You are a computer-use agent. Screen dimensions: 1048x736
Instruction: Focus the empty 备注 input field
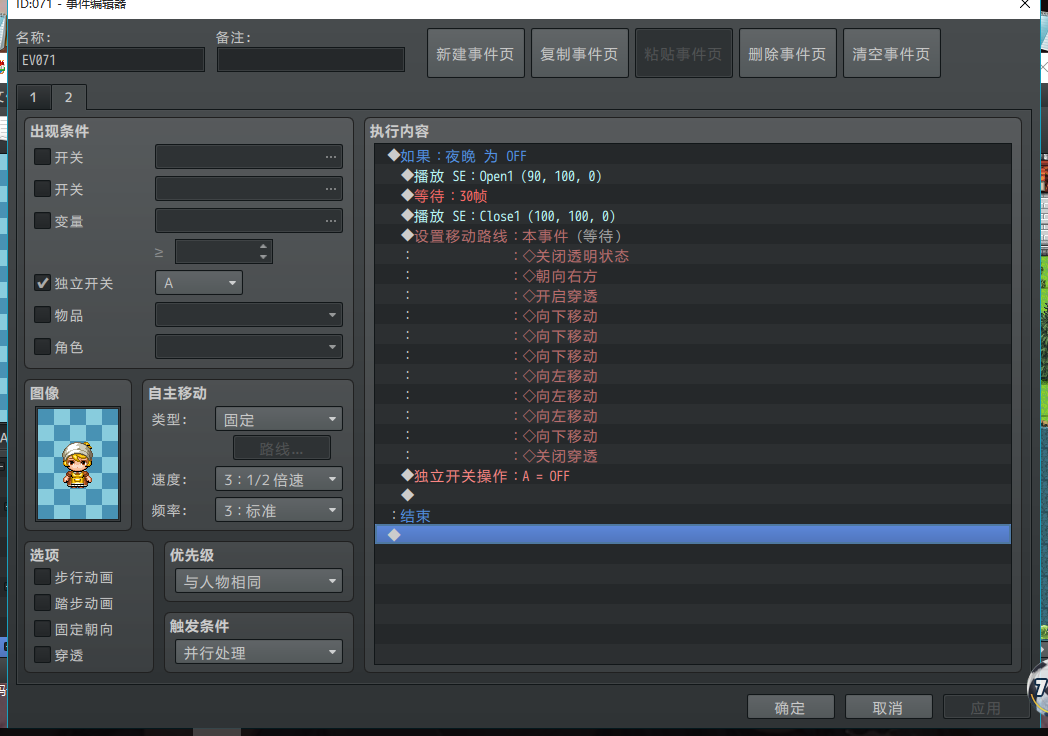311,59
